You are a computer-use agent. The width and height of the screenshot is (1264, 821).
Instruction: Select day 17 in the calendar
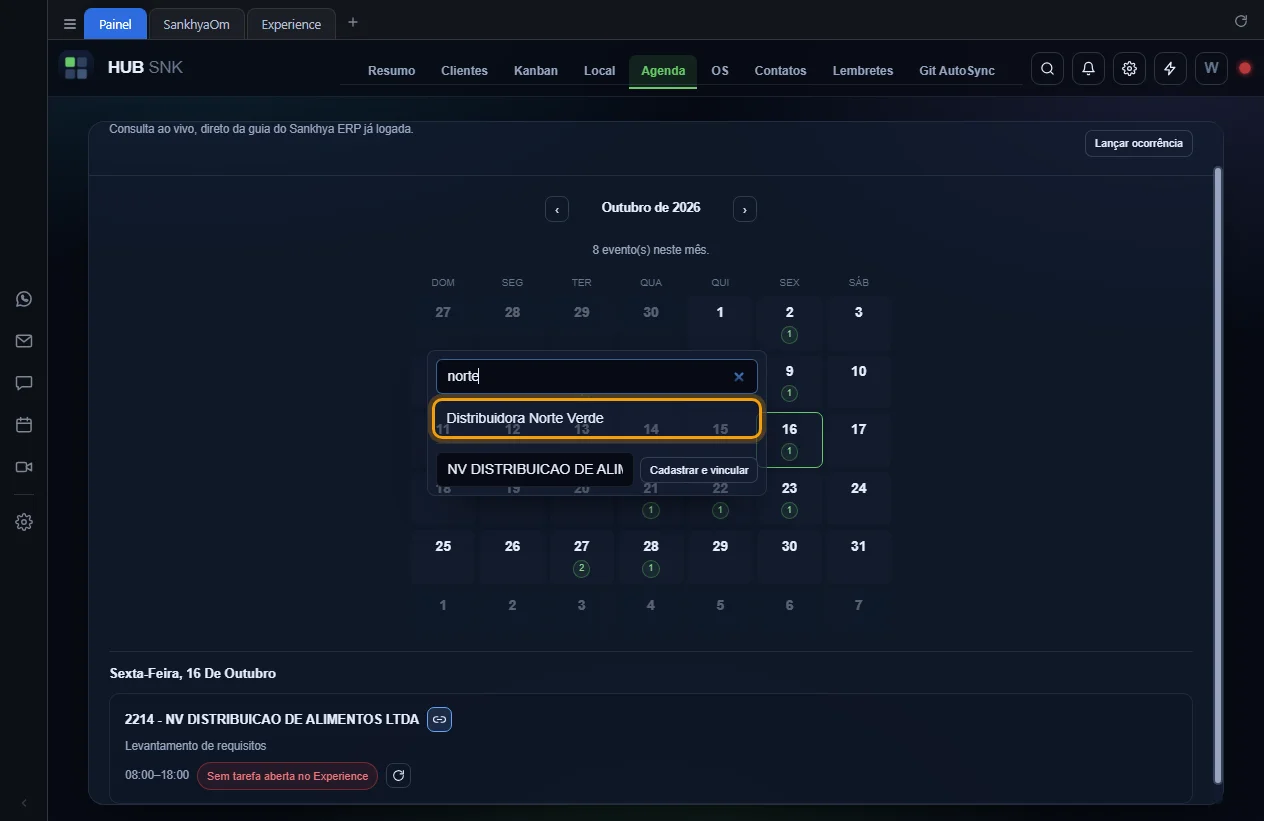coord(858,439)
